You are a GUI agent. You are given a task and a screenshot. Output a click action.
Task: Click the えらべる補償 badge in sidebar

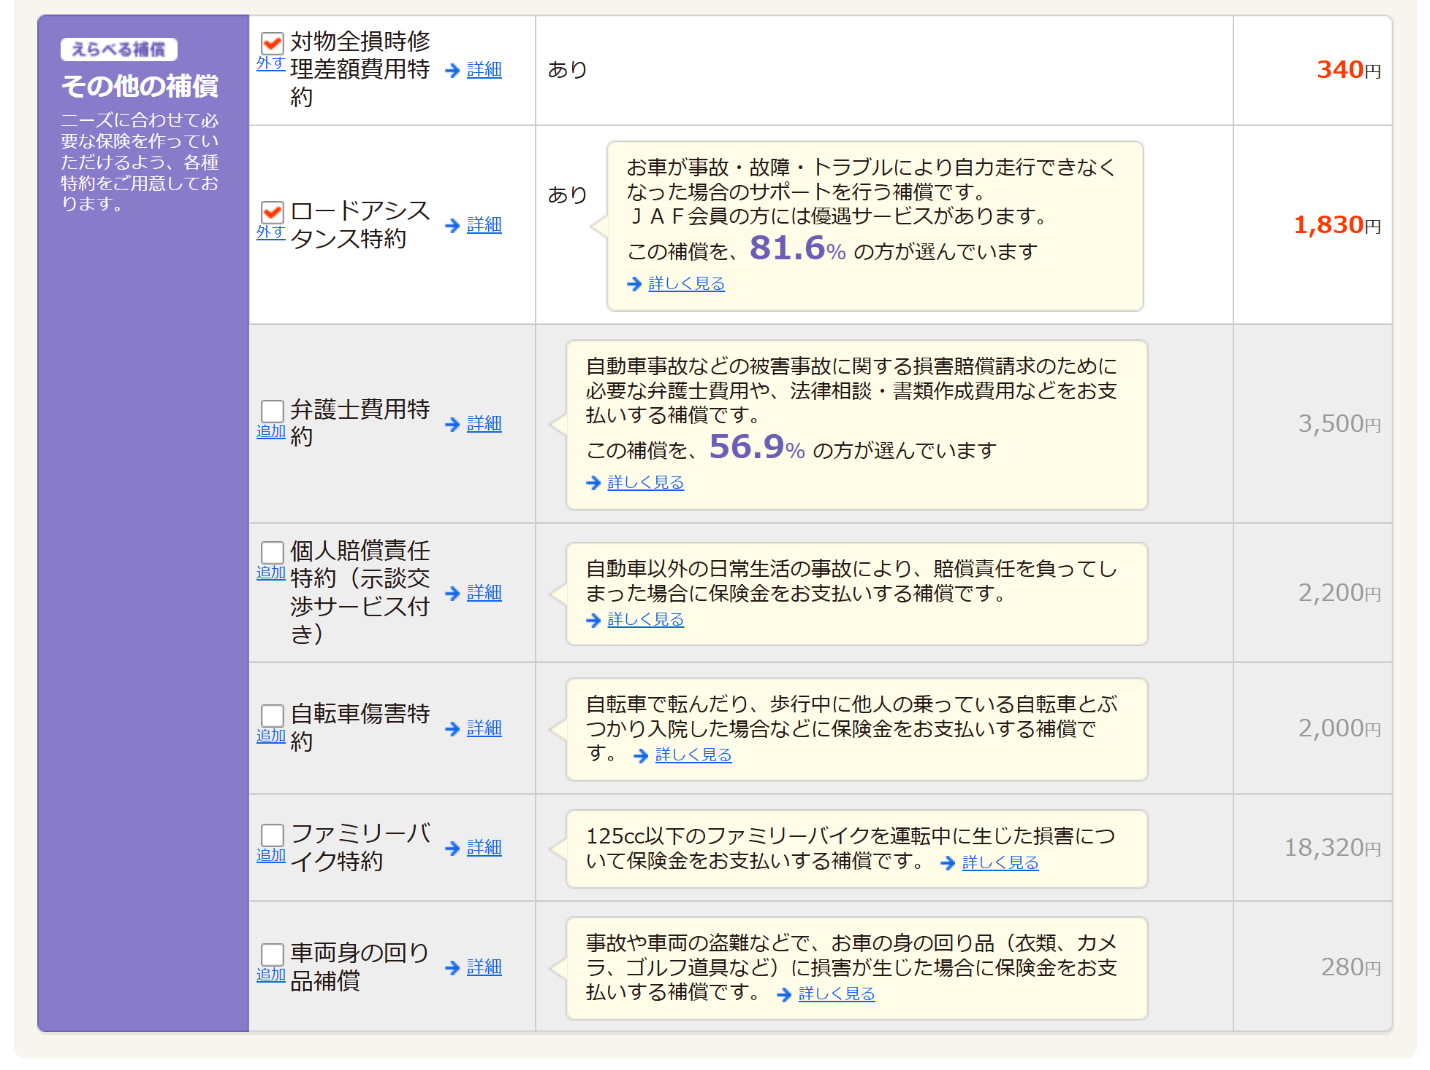[x=119, y=50]
